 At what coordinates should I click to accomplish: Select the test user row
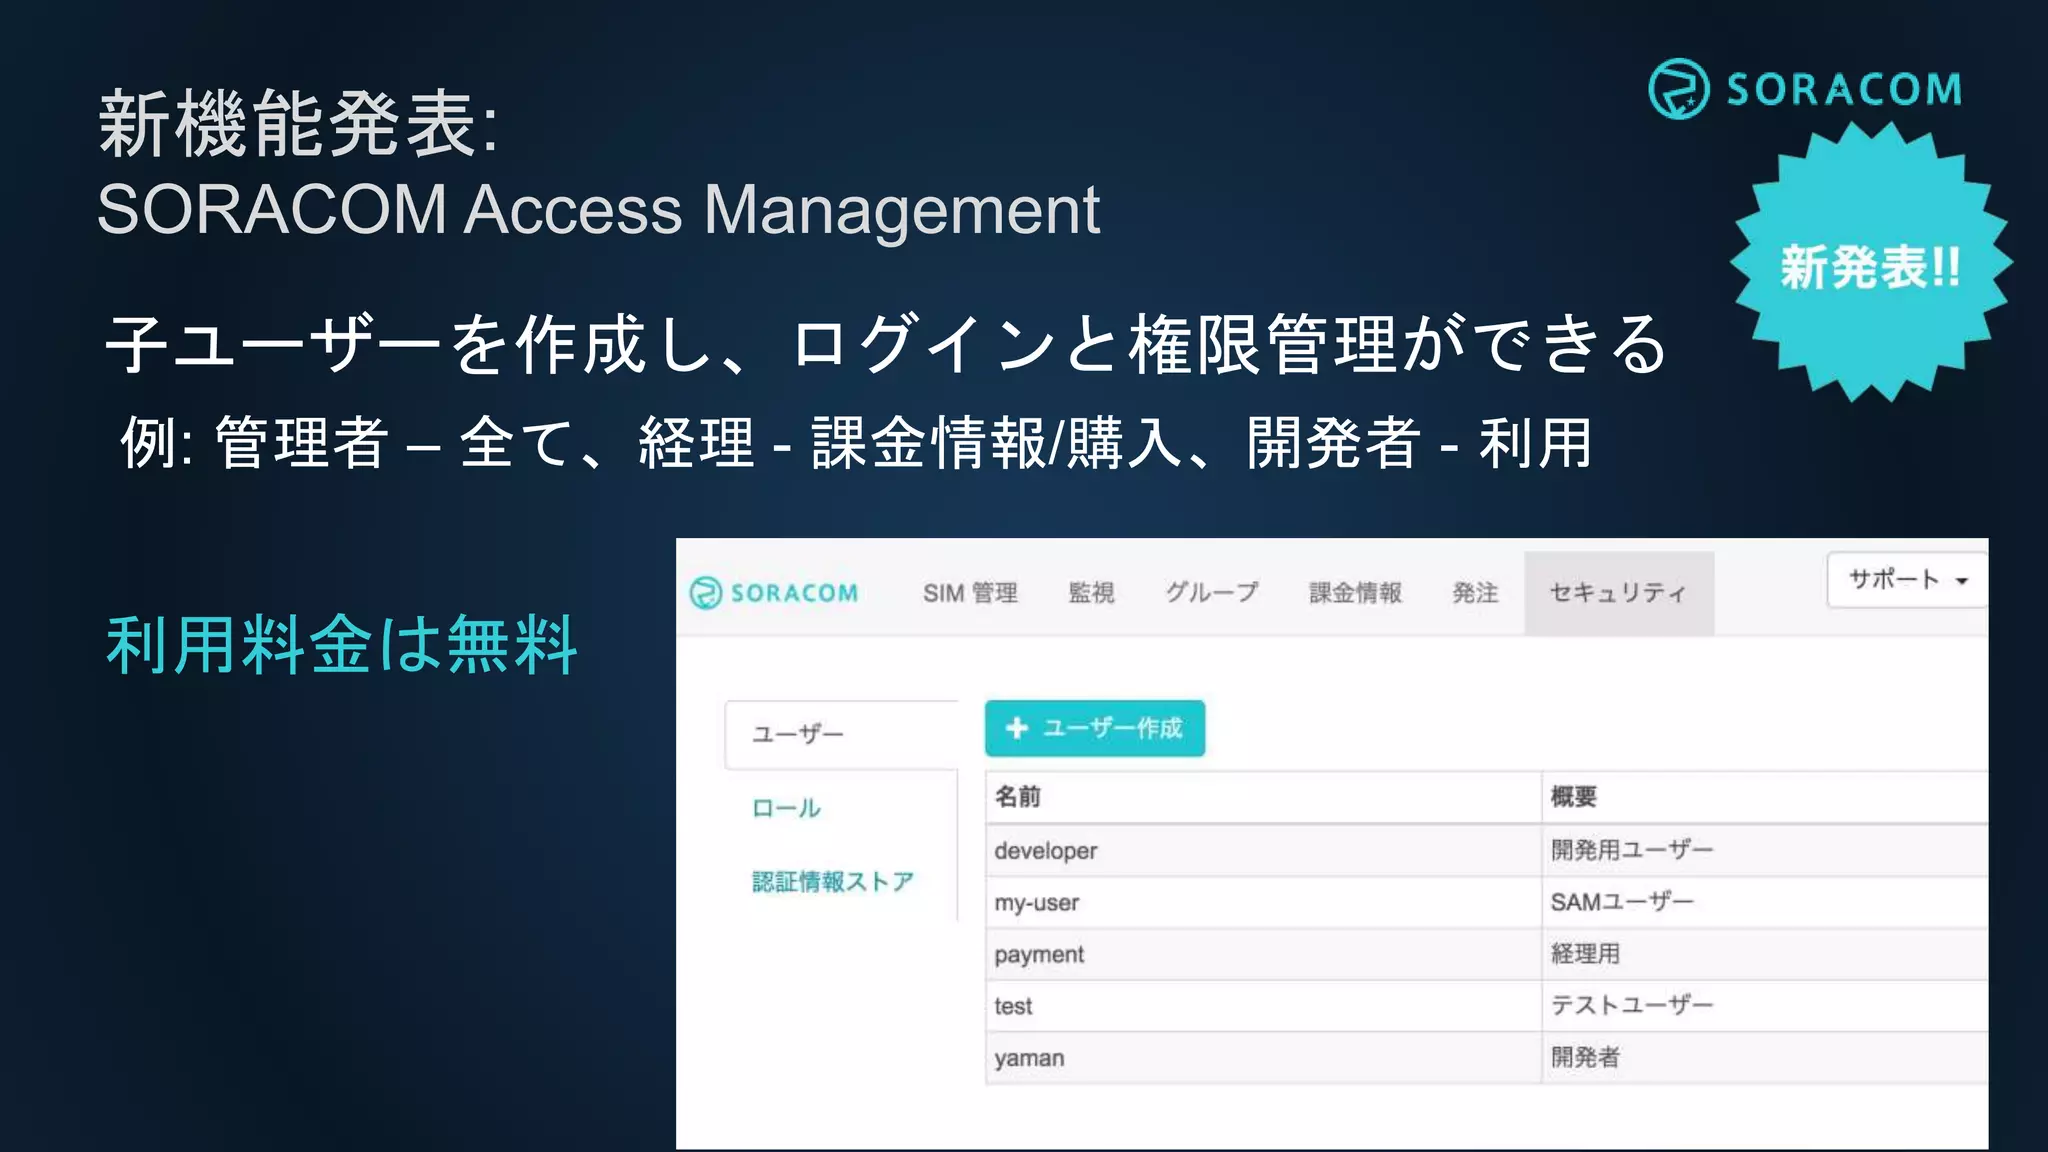[x=1486, y=1006]
